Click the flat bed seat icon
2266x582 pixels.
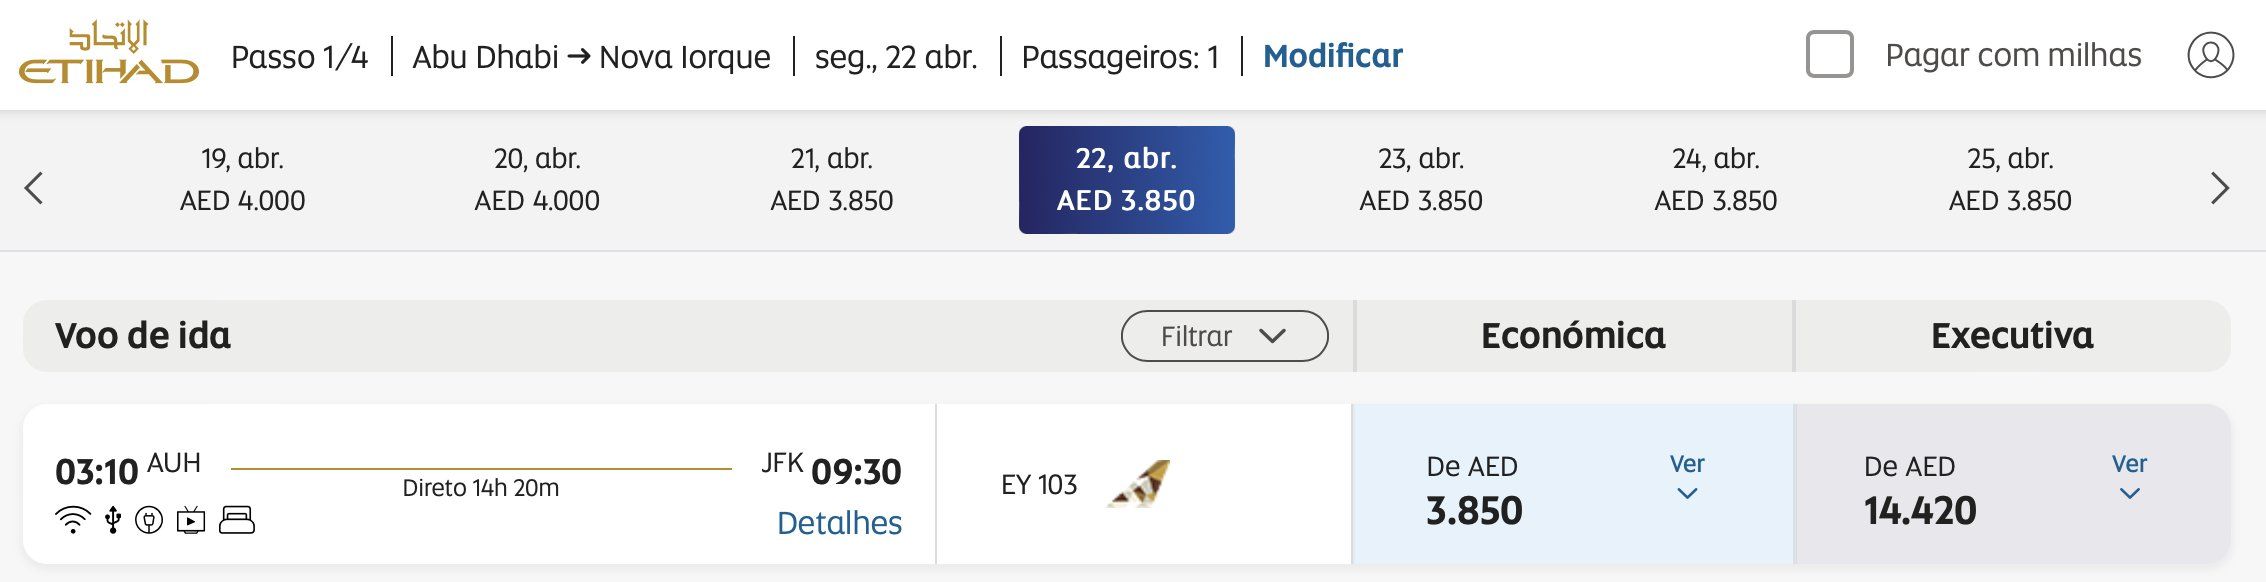pos(237,520)
